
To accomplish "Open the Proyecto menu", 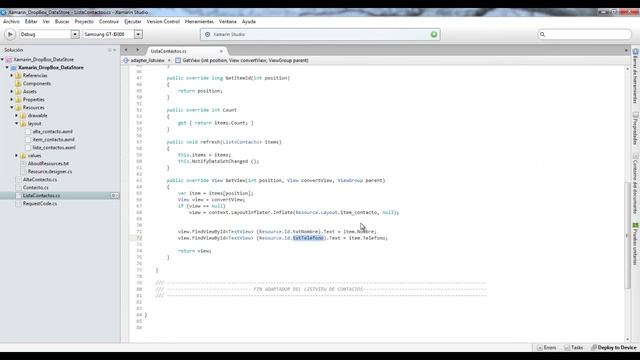I will [84, 21].
